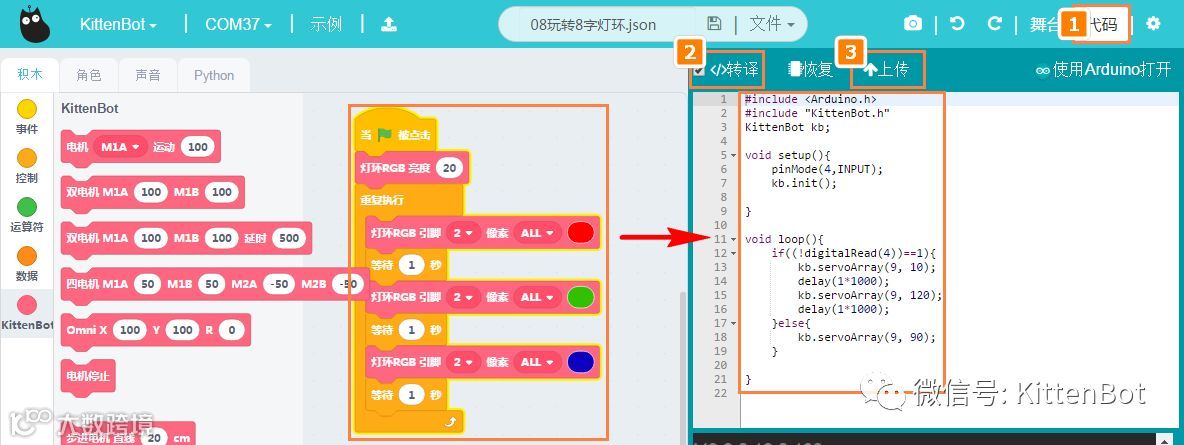Image resolution: width=1184 pixels, height=445 pixels.
Task: Select the 数据 data category circle
Action: tap(27, 256)
